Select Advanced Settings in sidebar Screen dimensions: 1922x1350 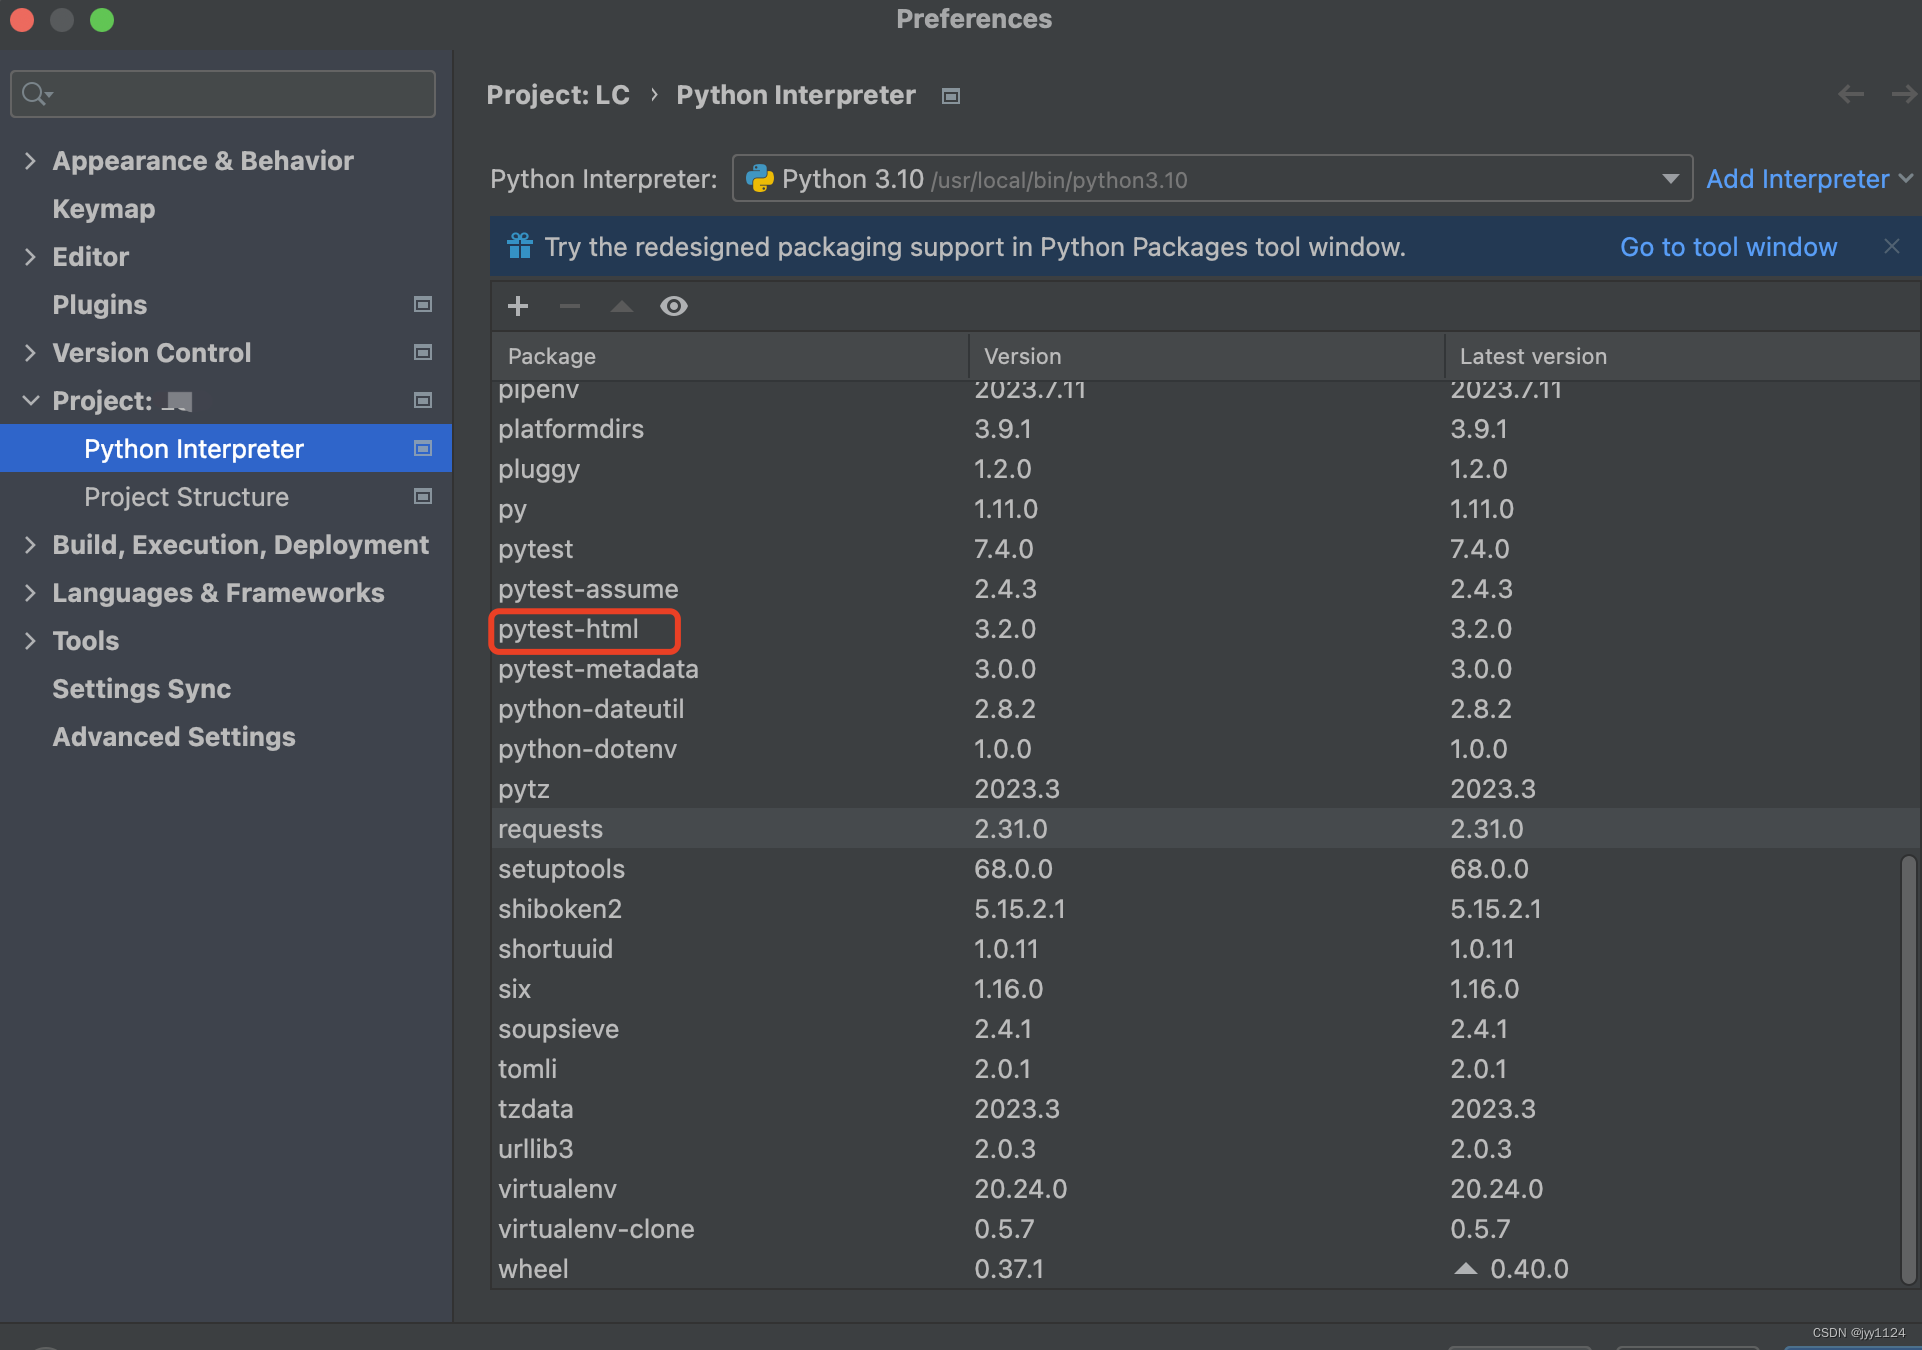[x=174, y=736]
